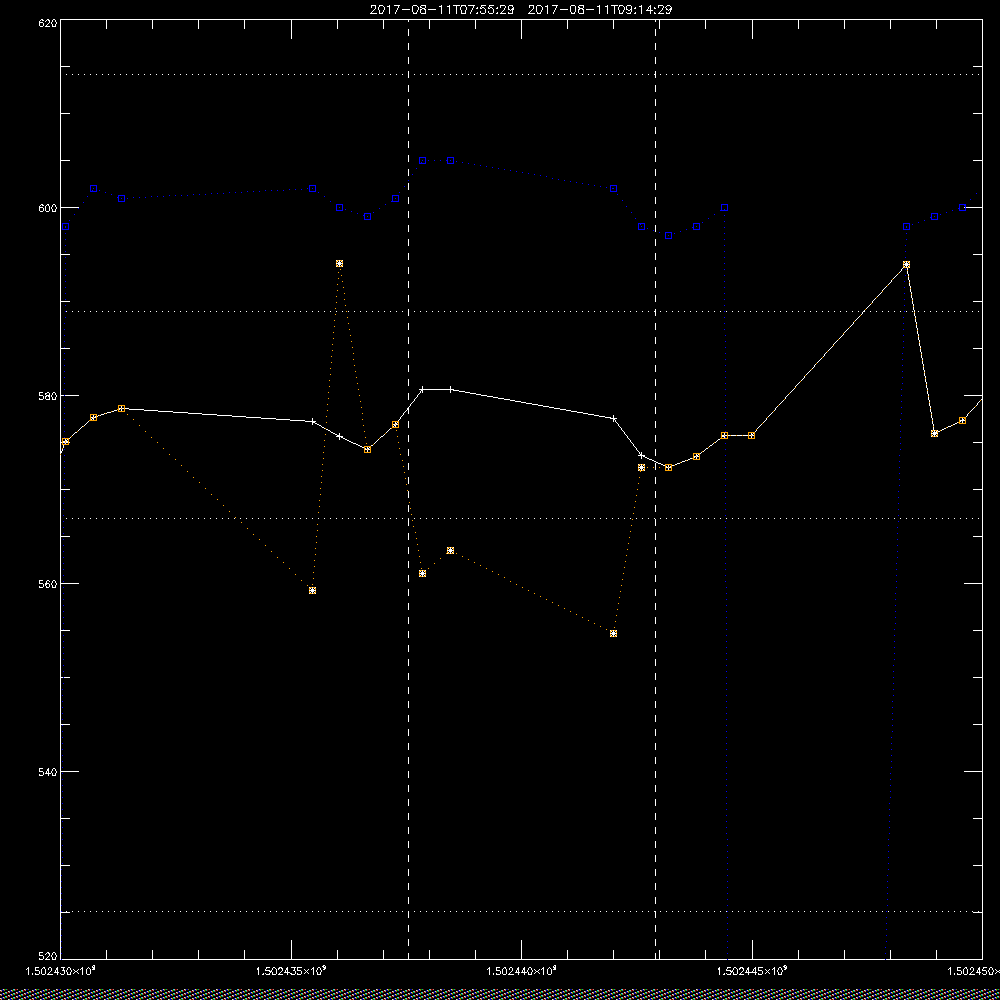The height and width of the screenshot is (1000, 1000).
Task: Select the 620 y-axis label
Action: tap(48, 23)
